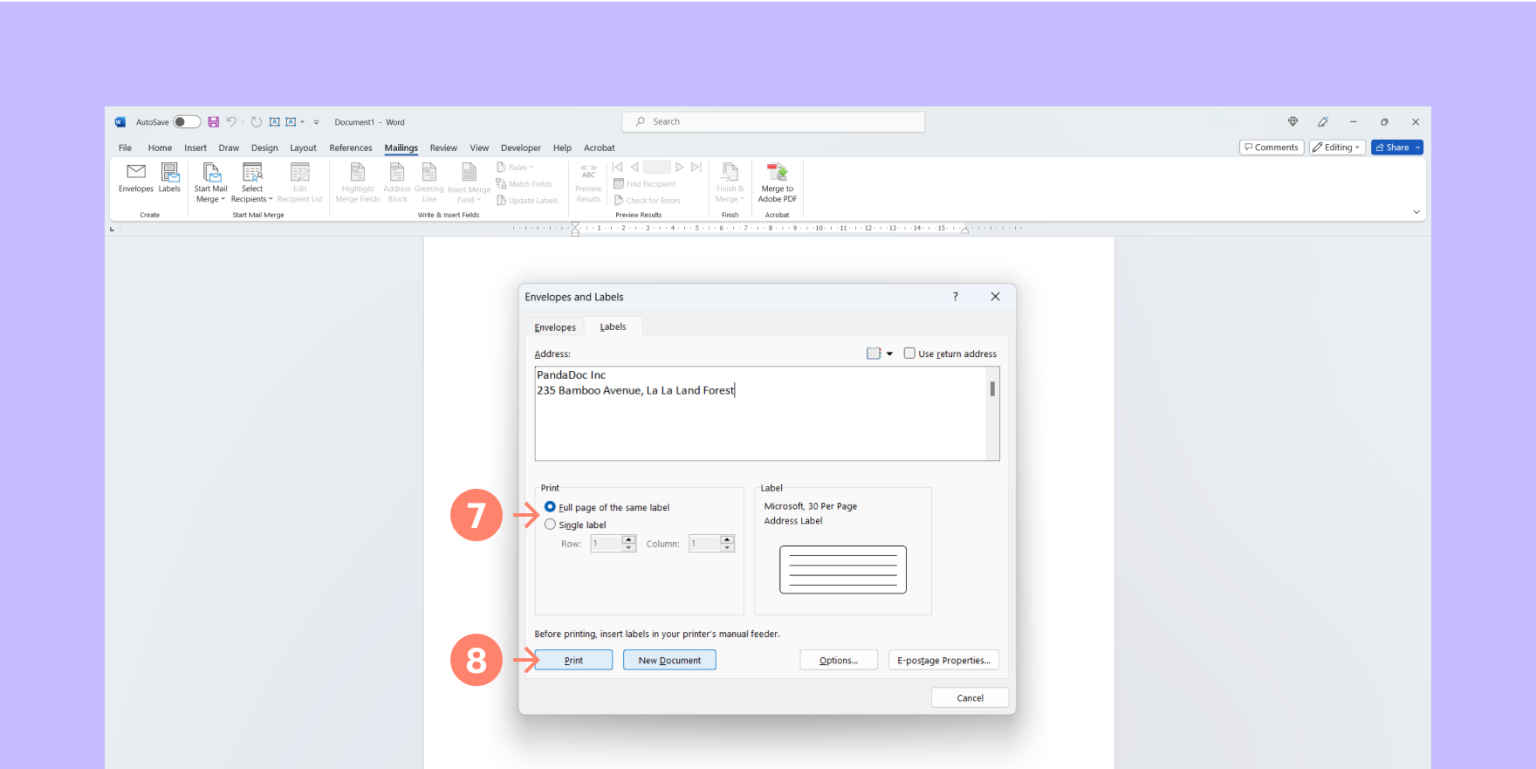Check the Use return address box
The width and height of the screenshot is (1536, 769).
(909, 353)
